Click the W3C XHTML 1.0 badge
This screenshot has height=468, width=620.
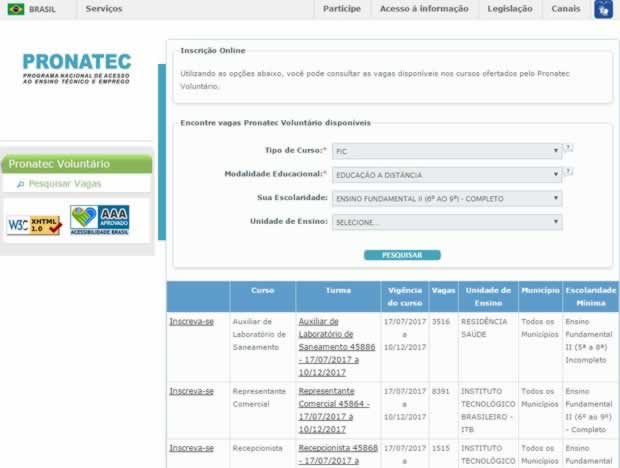point(35,224)
